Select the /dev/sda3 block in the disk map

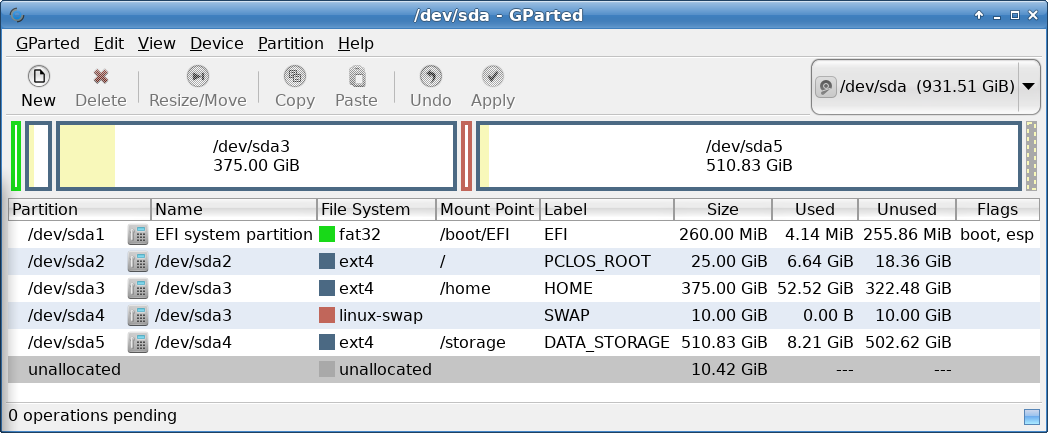pos(256,156)
